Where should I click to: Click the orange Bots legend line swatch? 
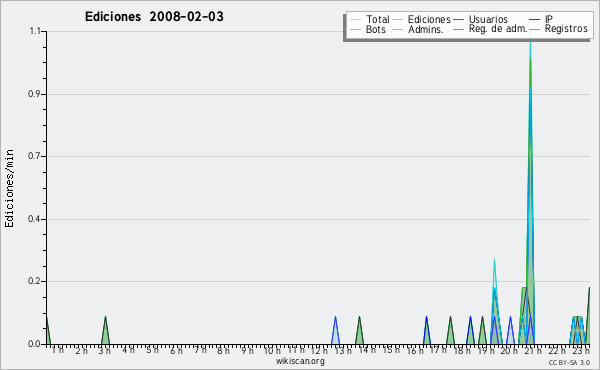(x=355, y=29)
